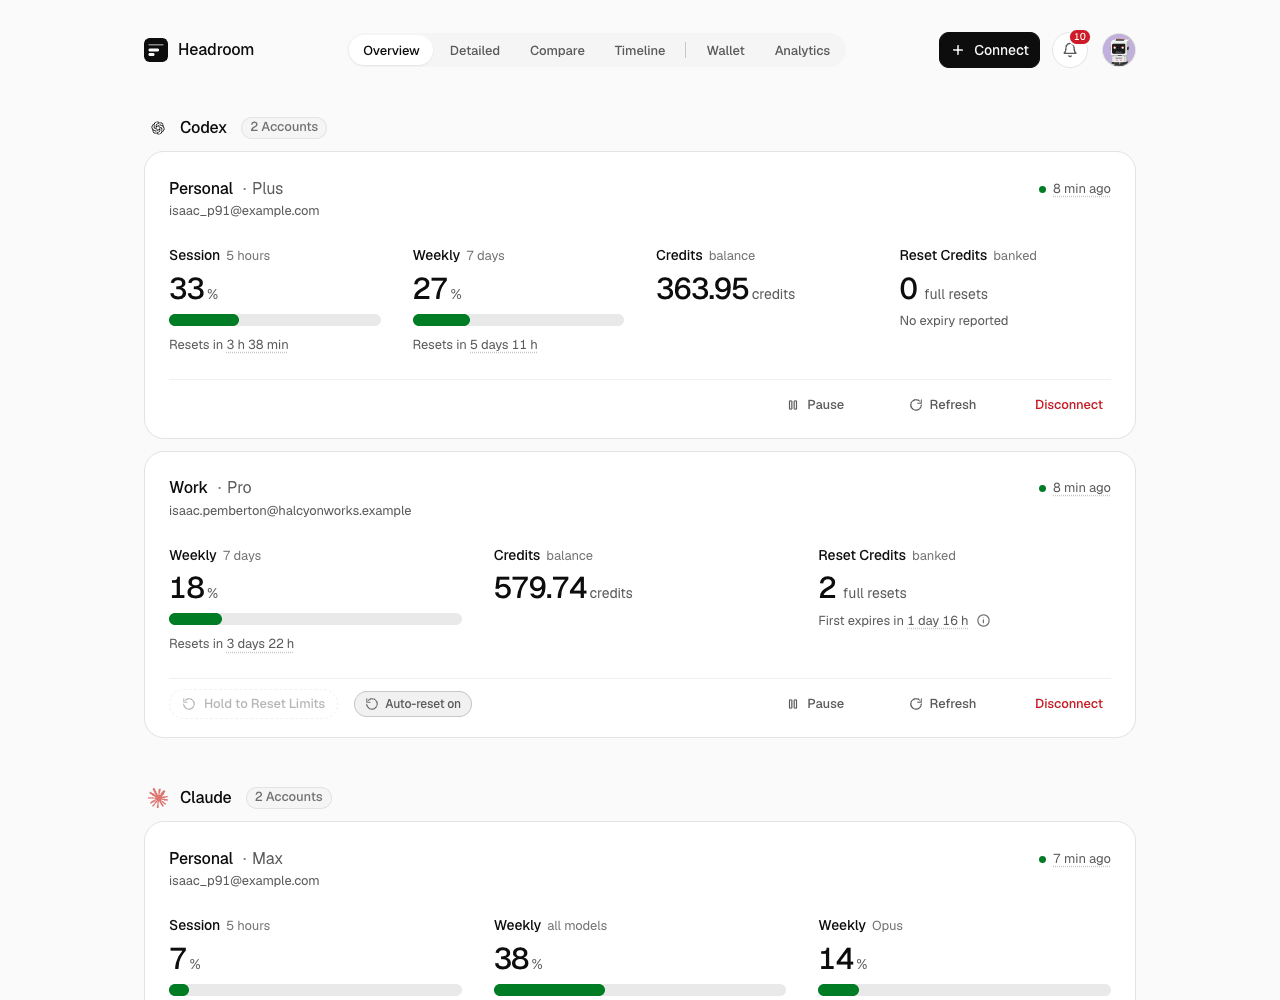Image resolution: width=1280 pixels, height=1000 pixels.
Task: Click the Claude Personal Max account title
Action: [226, 859]
